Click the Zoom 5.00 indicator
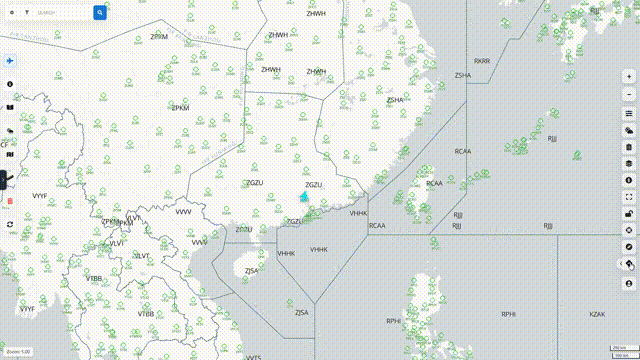The height and width of the screenshot is (360, 640). [18, 351]
